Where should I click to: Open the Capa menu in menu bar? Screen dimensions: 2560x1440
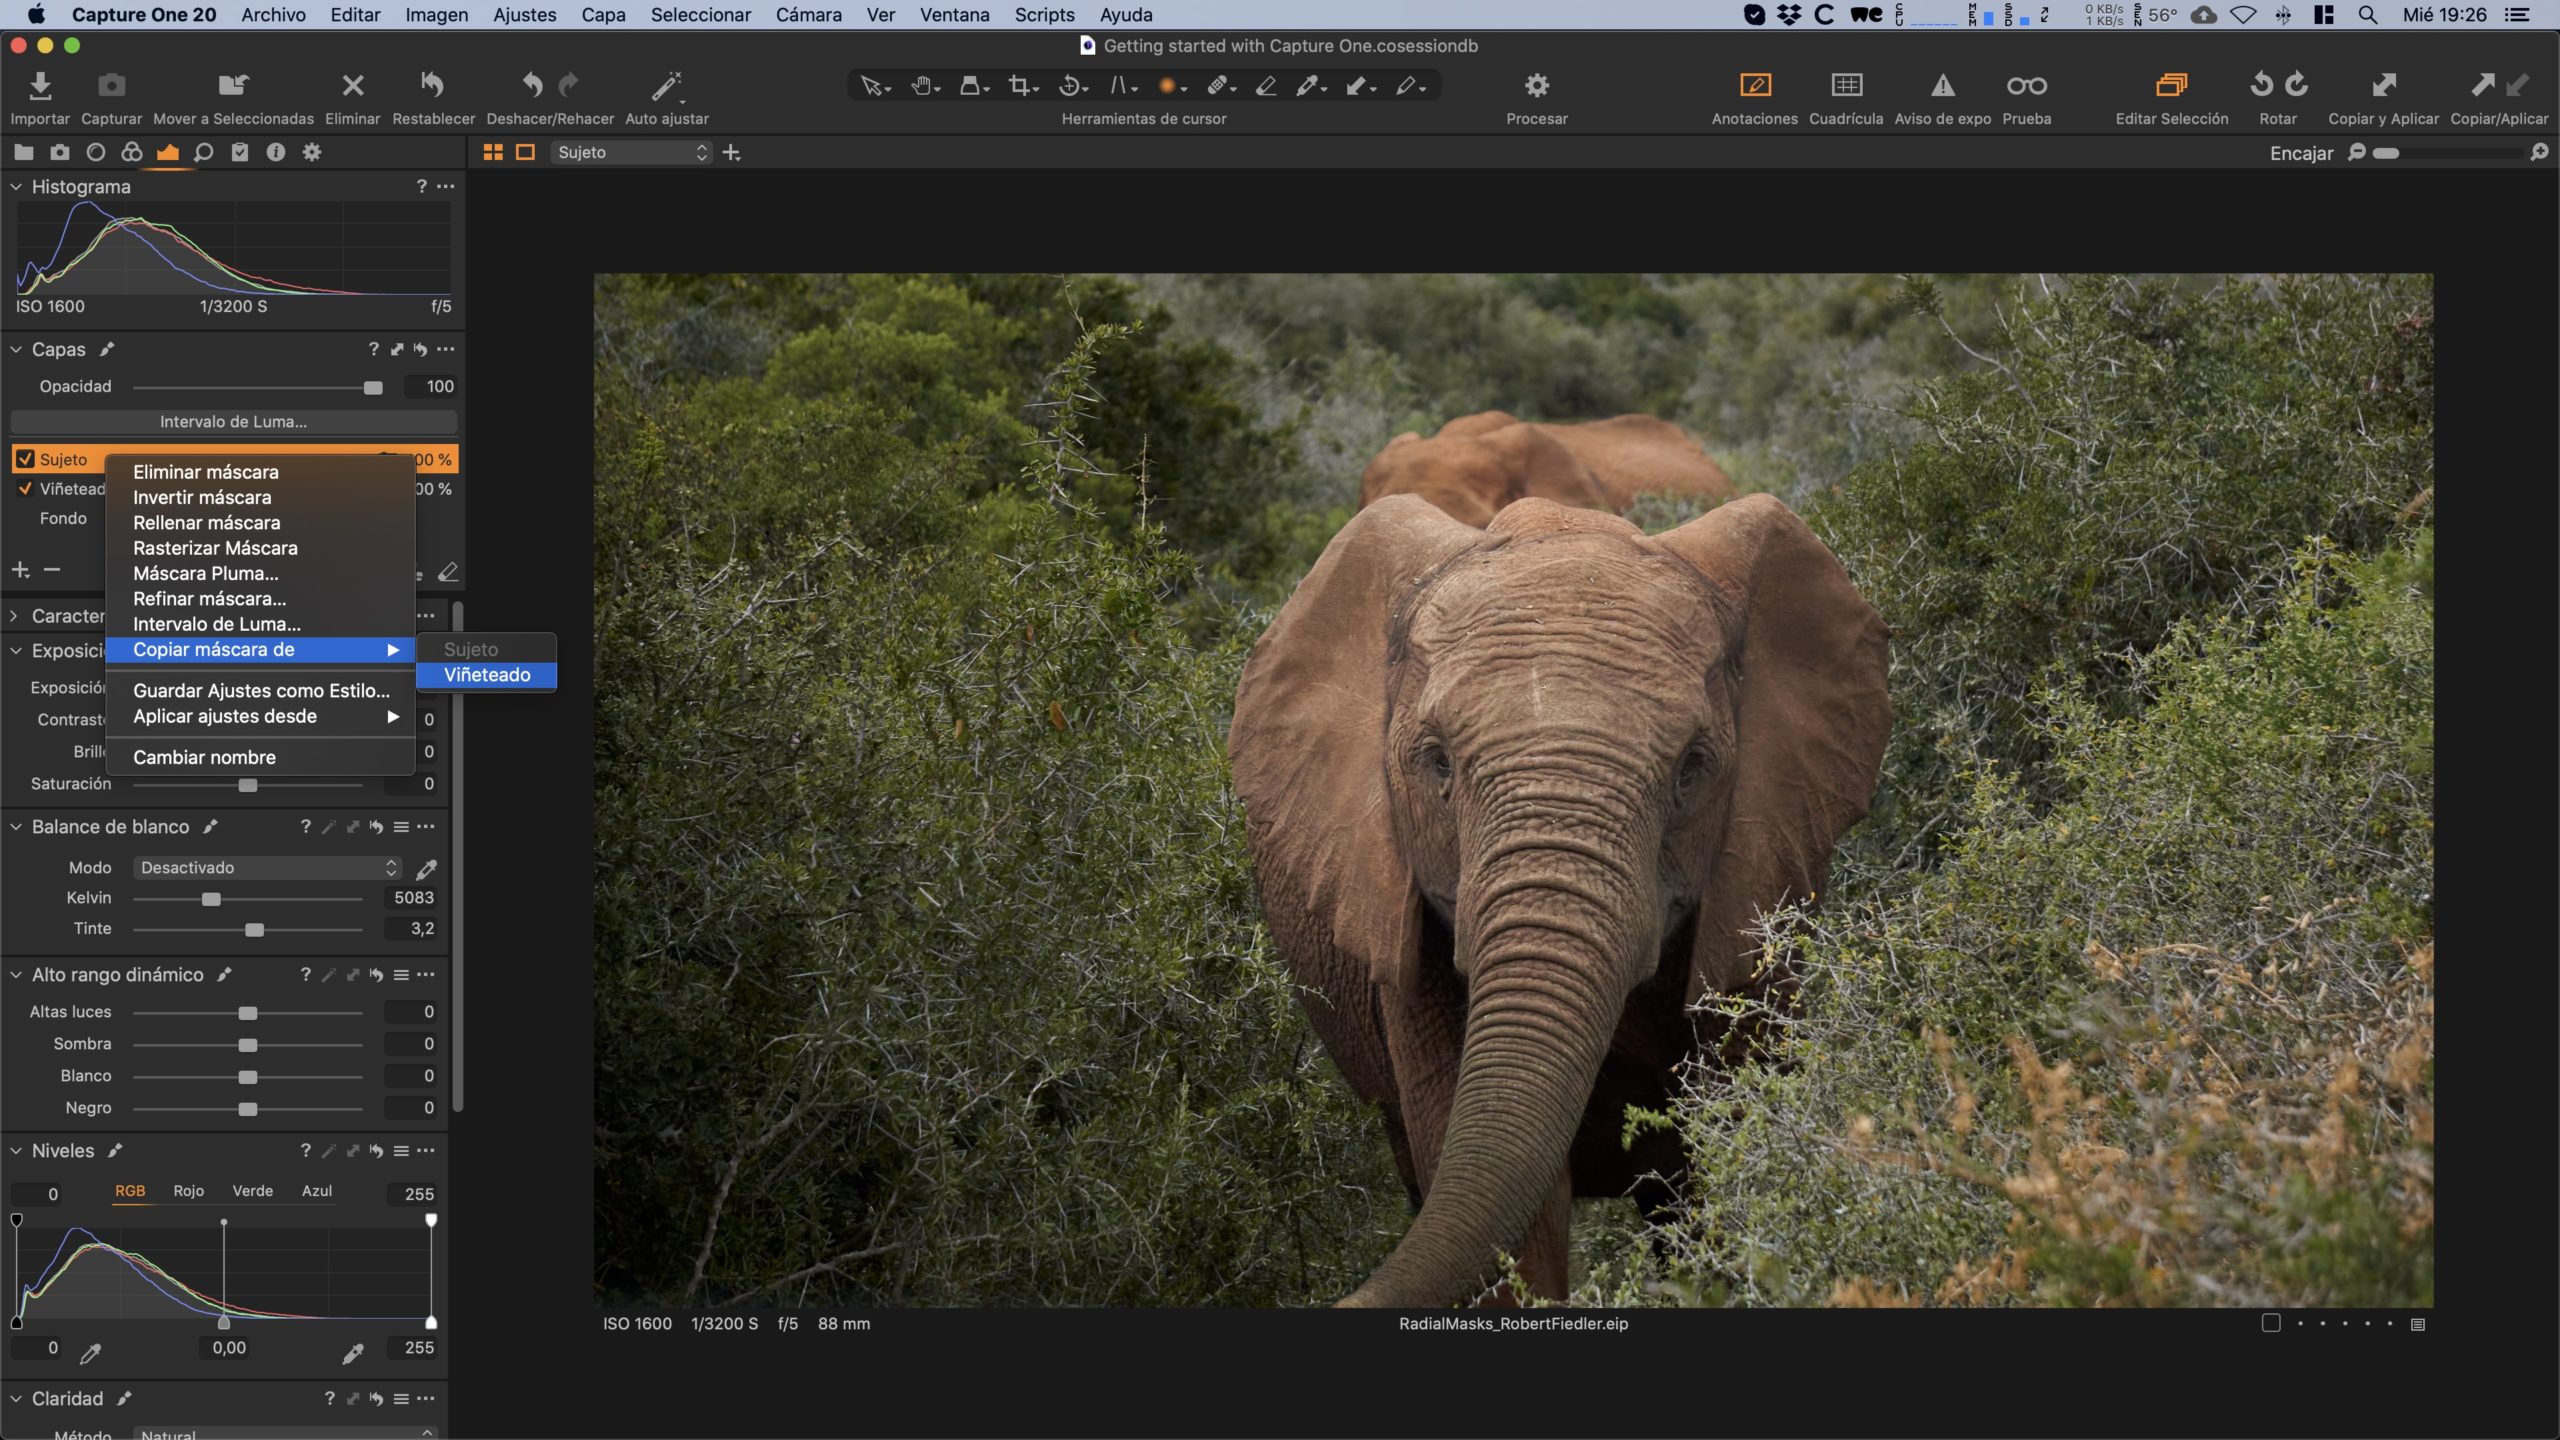coord(603,15)
